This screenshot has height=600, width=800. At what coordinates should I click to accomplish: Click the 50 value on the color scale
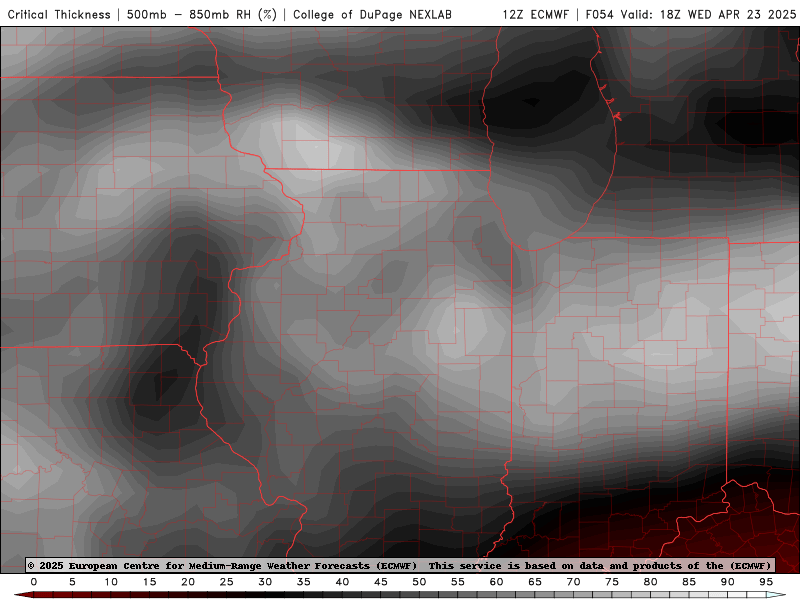tap(419, 582)
